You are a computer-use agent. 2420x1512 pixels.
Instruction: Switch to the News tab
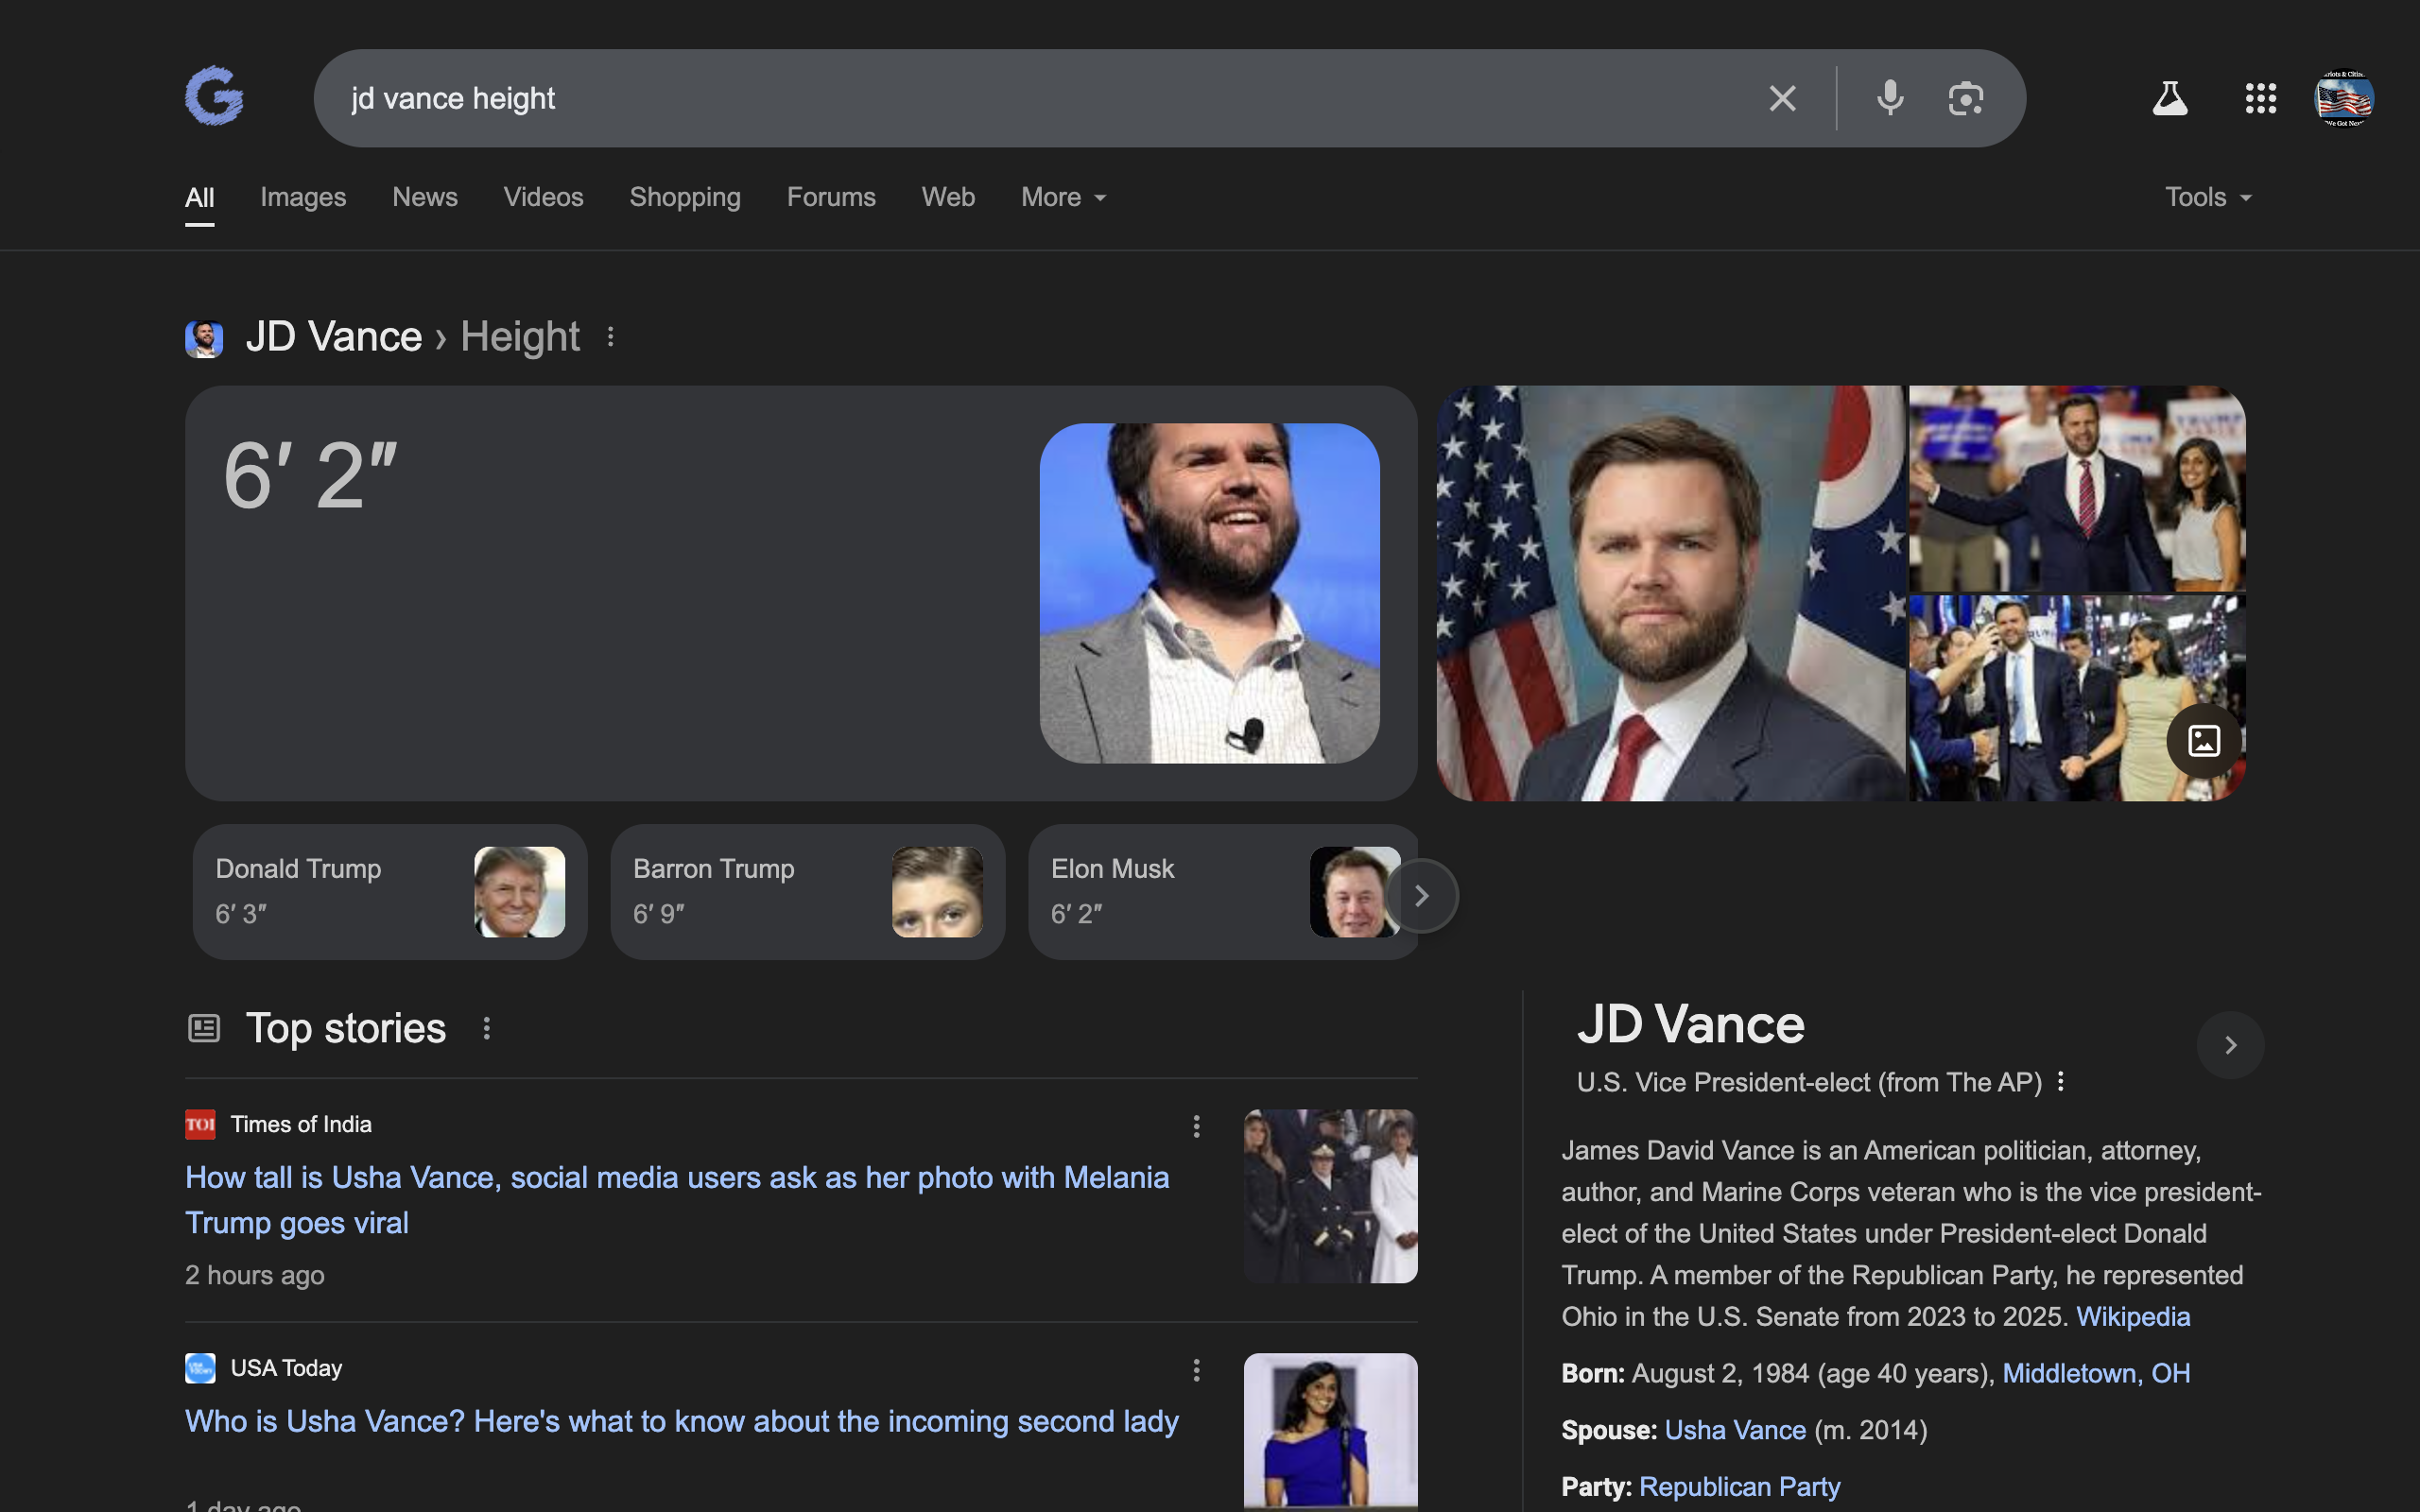pos(424,197)
